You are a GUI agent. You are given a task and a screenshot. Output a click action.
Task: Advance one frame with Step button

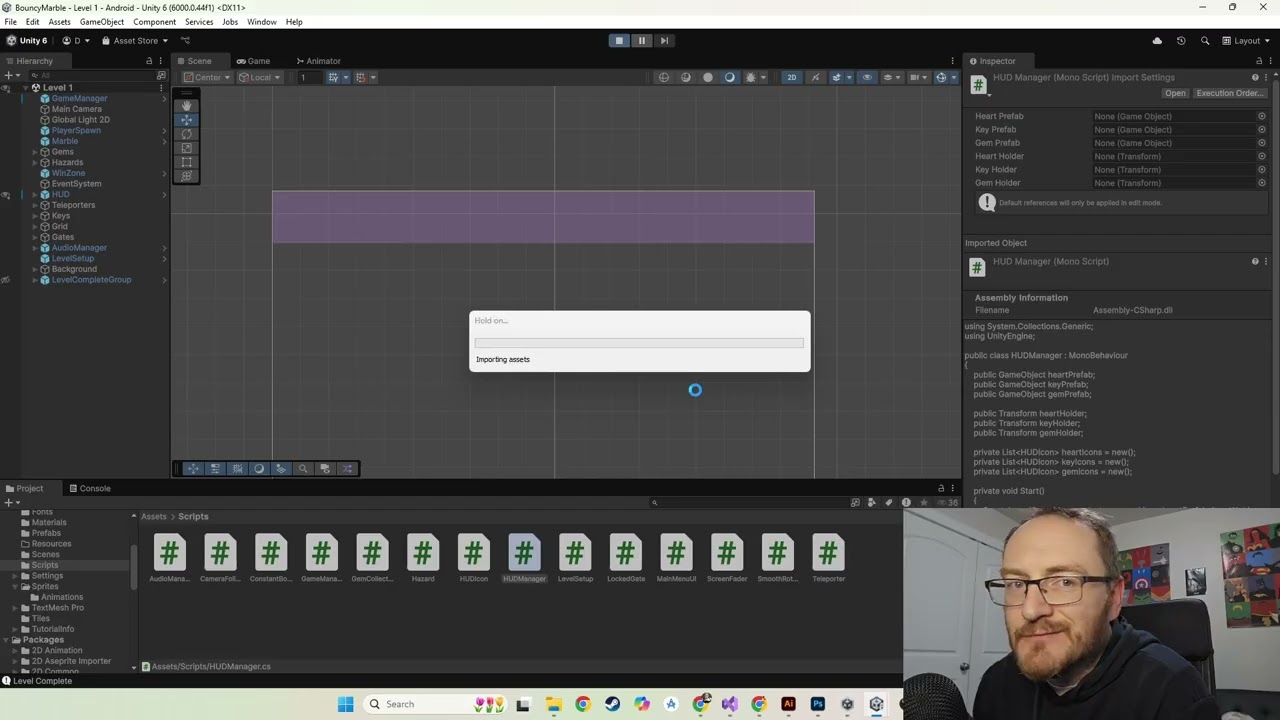point(663,41)
